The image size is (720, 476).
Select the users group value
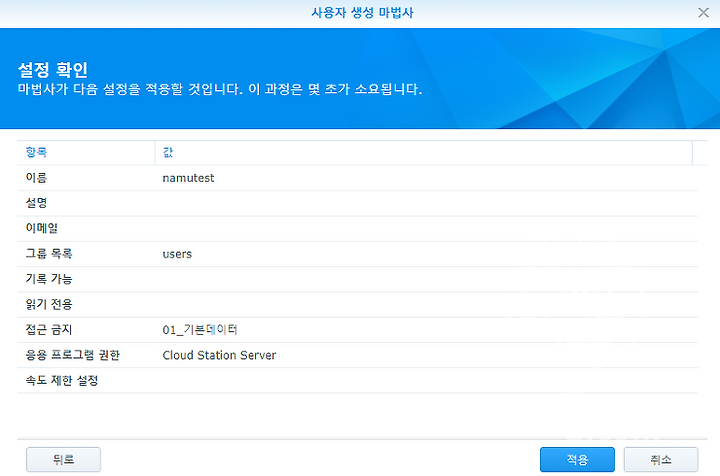click(x=177, y=254)
